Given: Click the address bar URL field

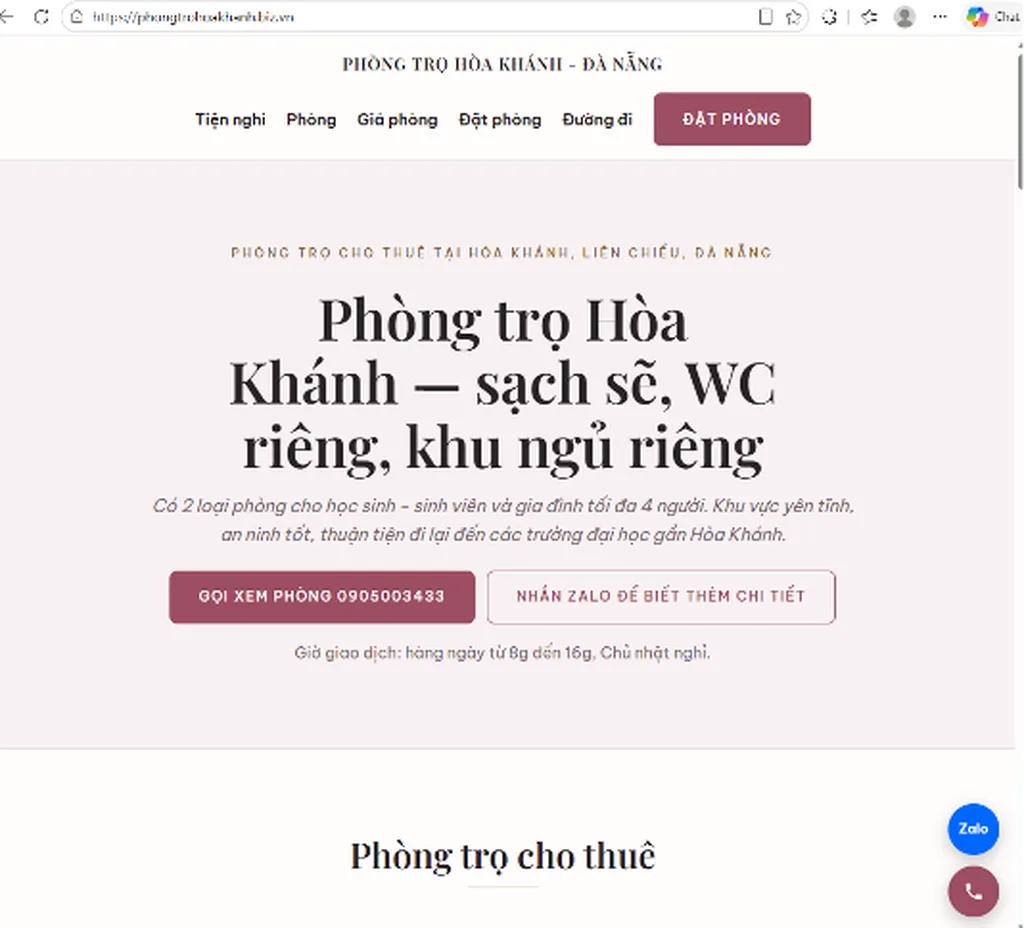Looking at the screenshot, I should (x=418, y=17).
